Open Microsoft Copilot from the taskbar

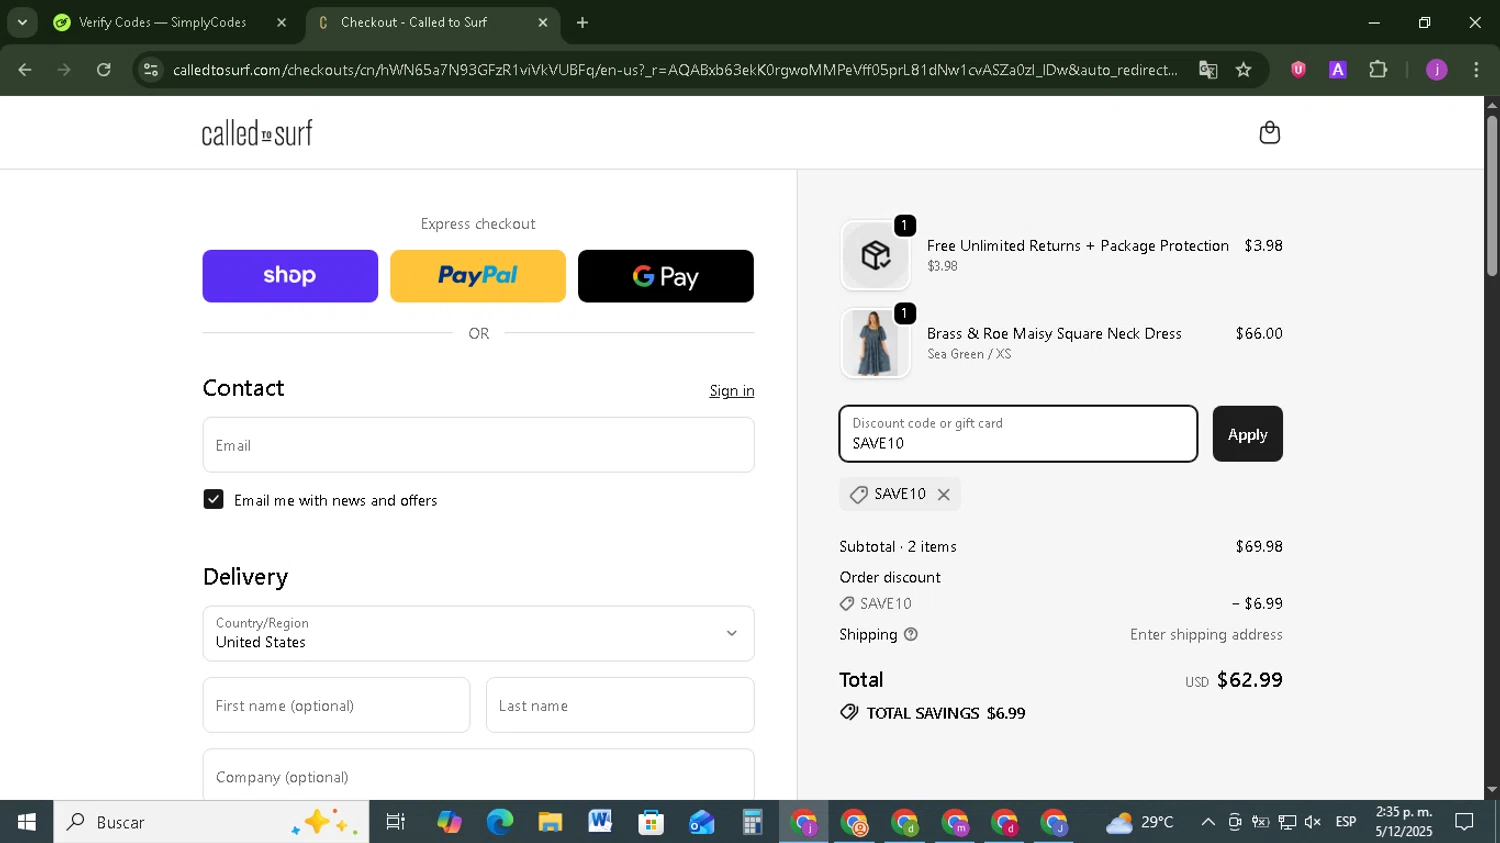449,822
